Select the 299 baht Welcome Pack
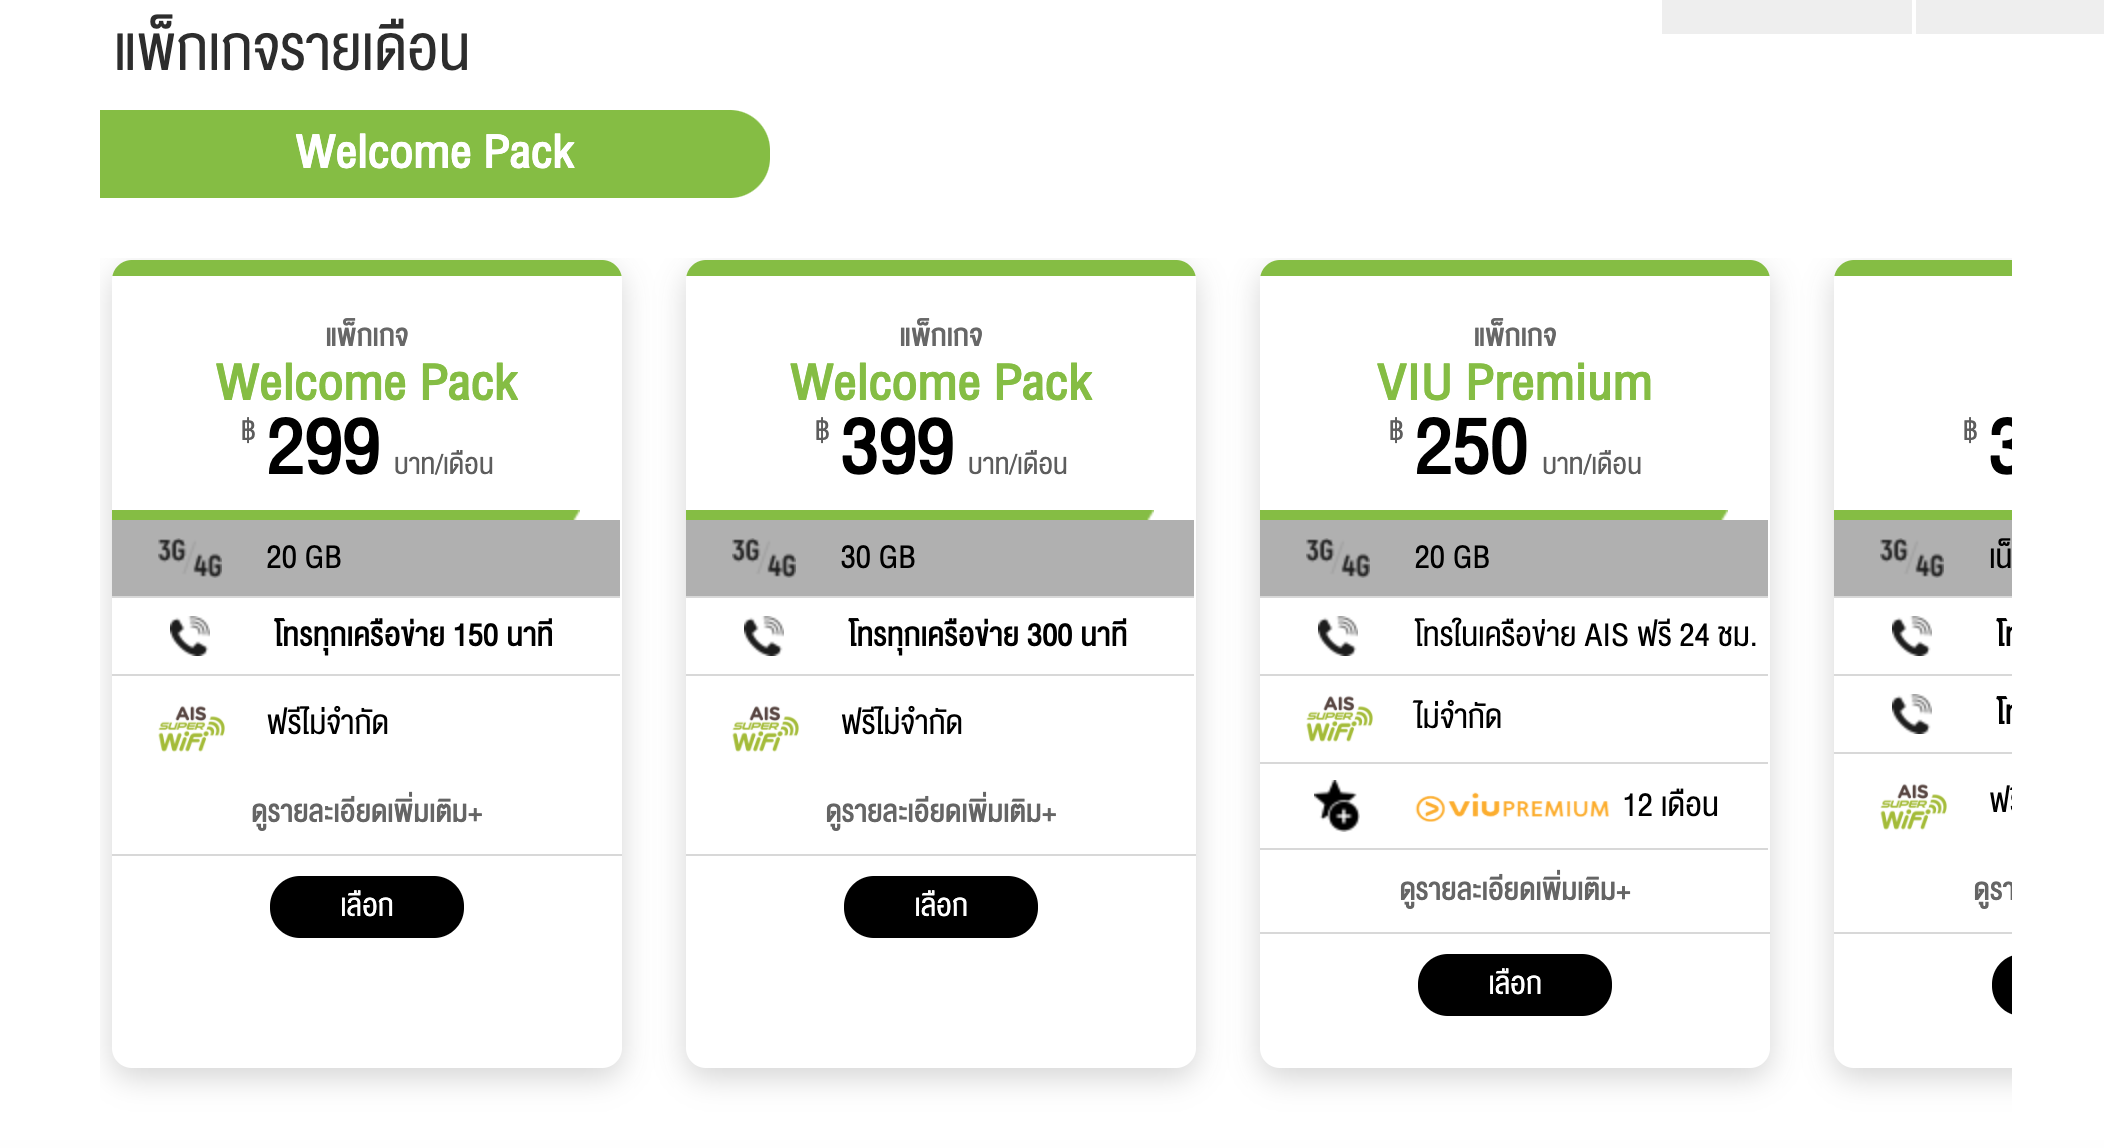Screen dimensions: 2104x1148 coord(366,906)
